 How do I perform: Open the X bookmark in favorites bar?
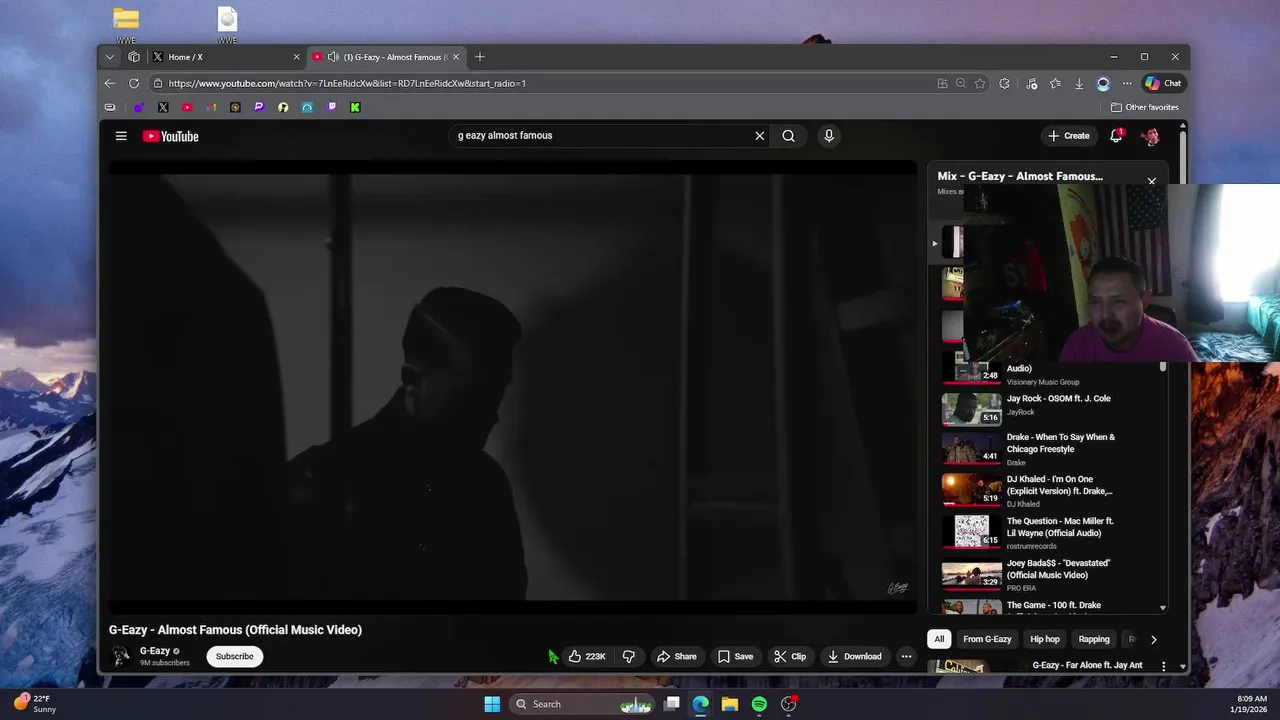pyautogui.click(x=163, y=107)
